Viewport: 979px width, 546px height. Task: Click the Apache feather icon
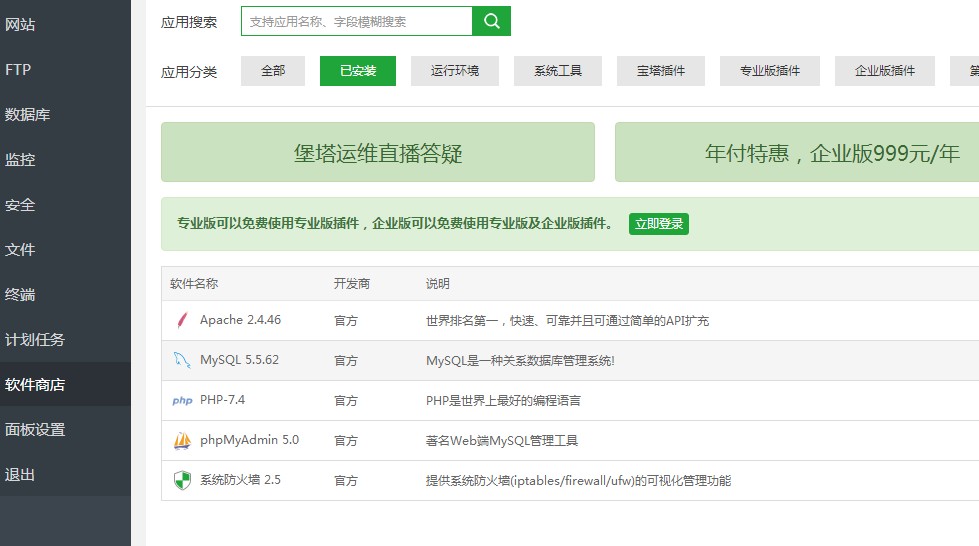(x=182, y=320)
